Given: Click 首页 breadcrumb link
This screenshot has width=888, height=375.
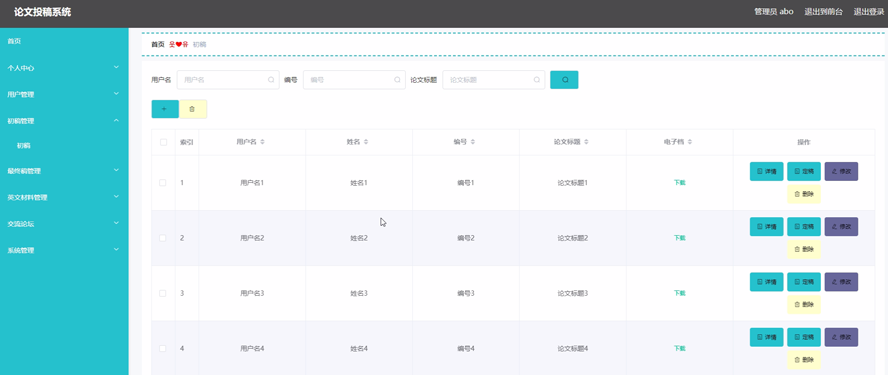Looking at the screenshot, I should (x=157, y=44).
